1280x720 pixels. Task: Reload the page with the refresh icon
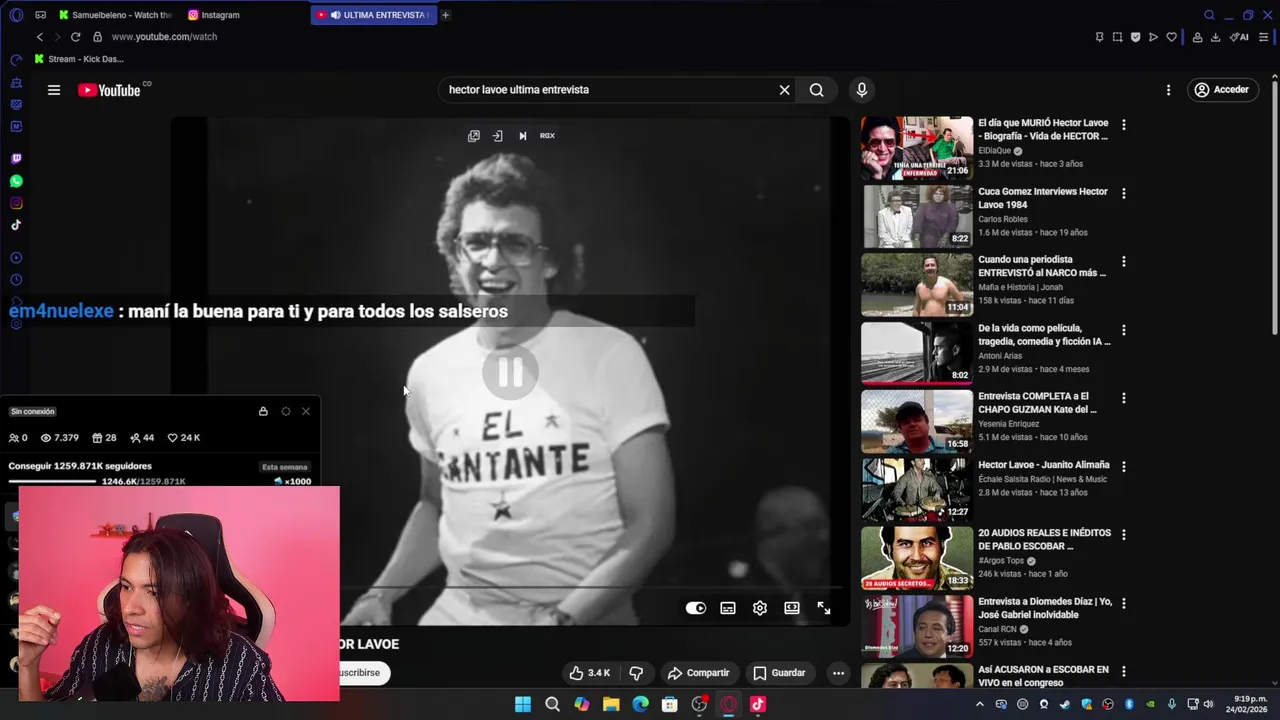(75, 37)
